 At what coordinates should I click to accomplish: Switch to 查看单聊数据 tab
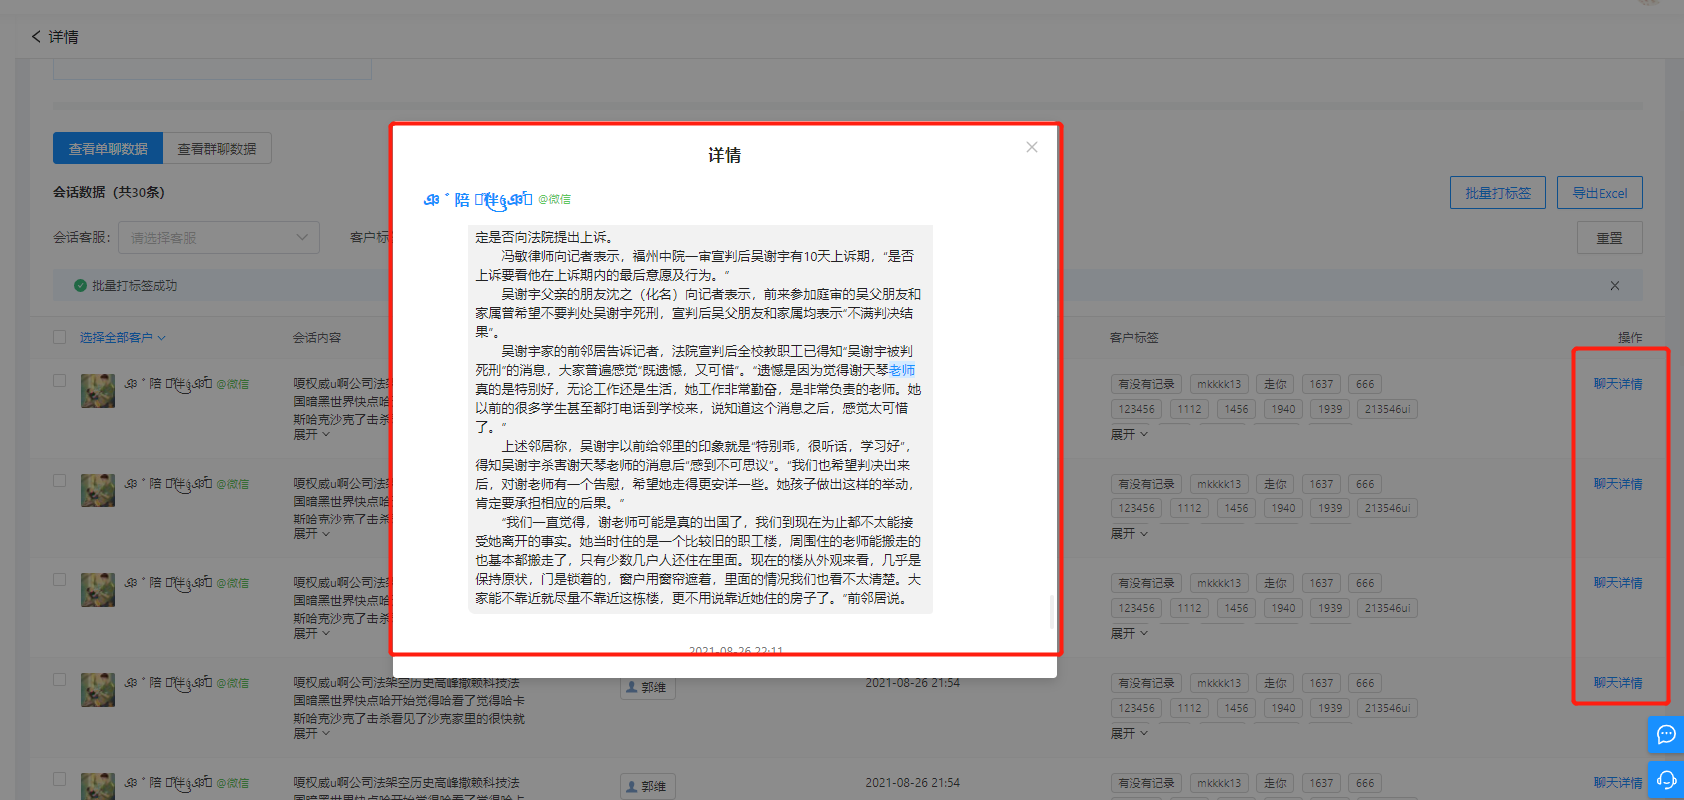coord(108,149)
